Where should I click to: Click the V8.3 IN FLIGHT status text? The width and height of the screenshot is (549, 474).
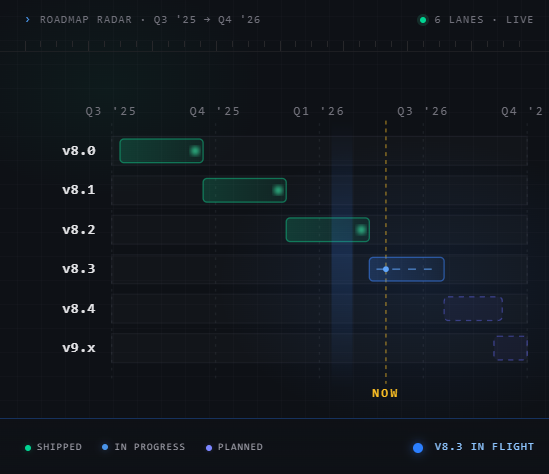[x=484, y=447]
